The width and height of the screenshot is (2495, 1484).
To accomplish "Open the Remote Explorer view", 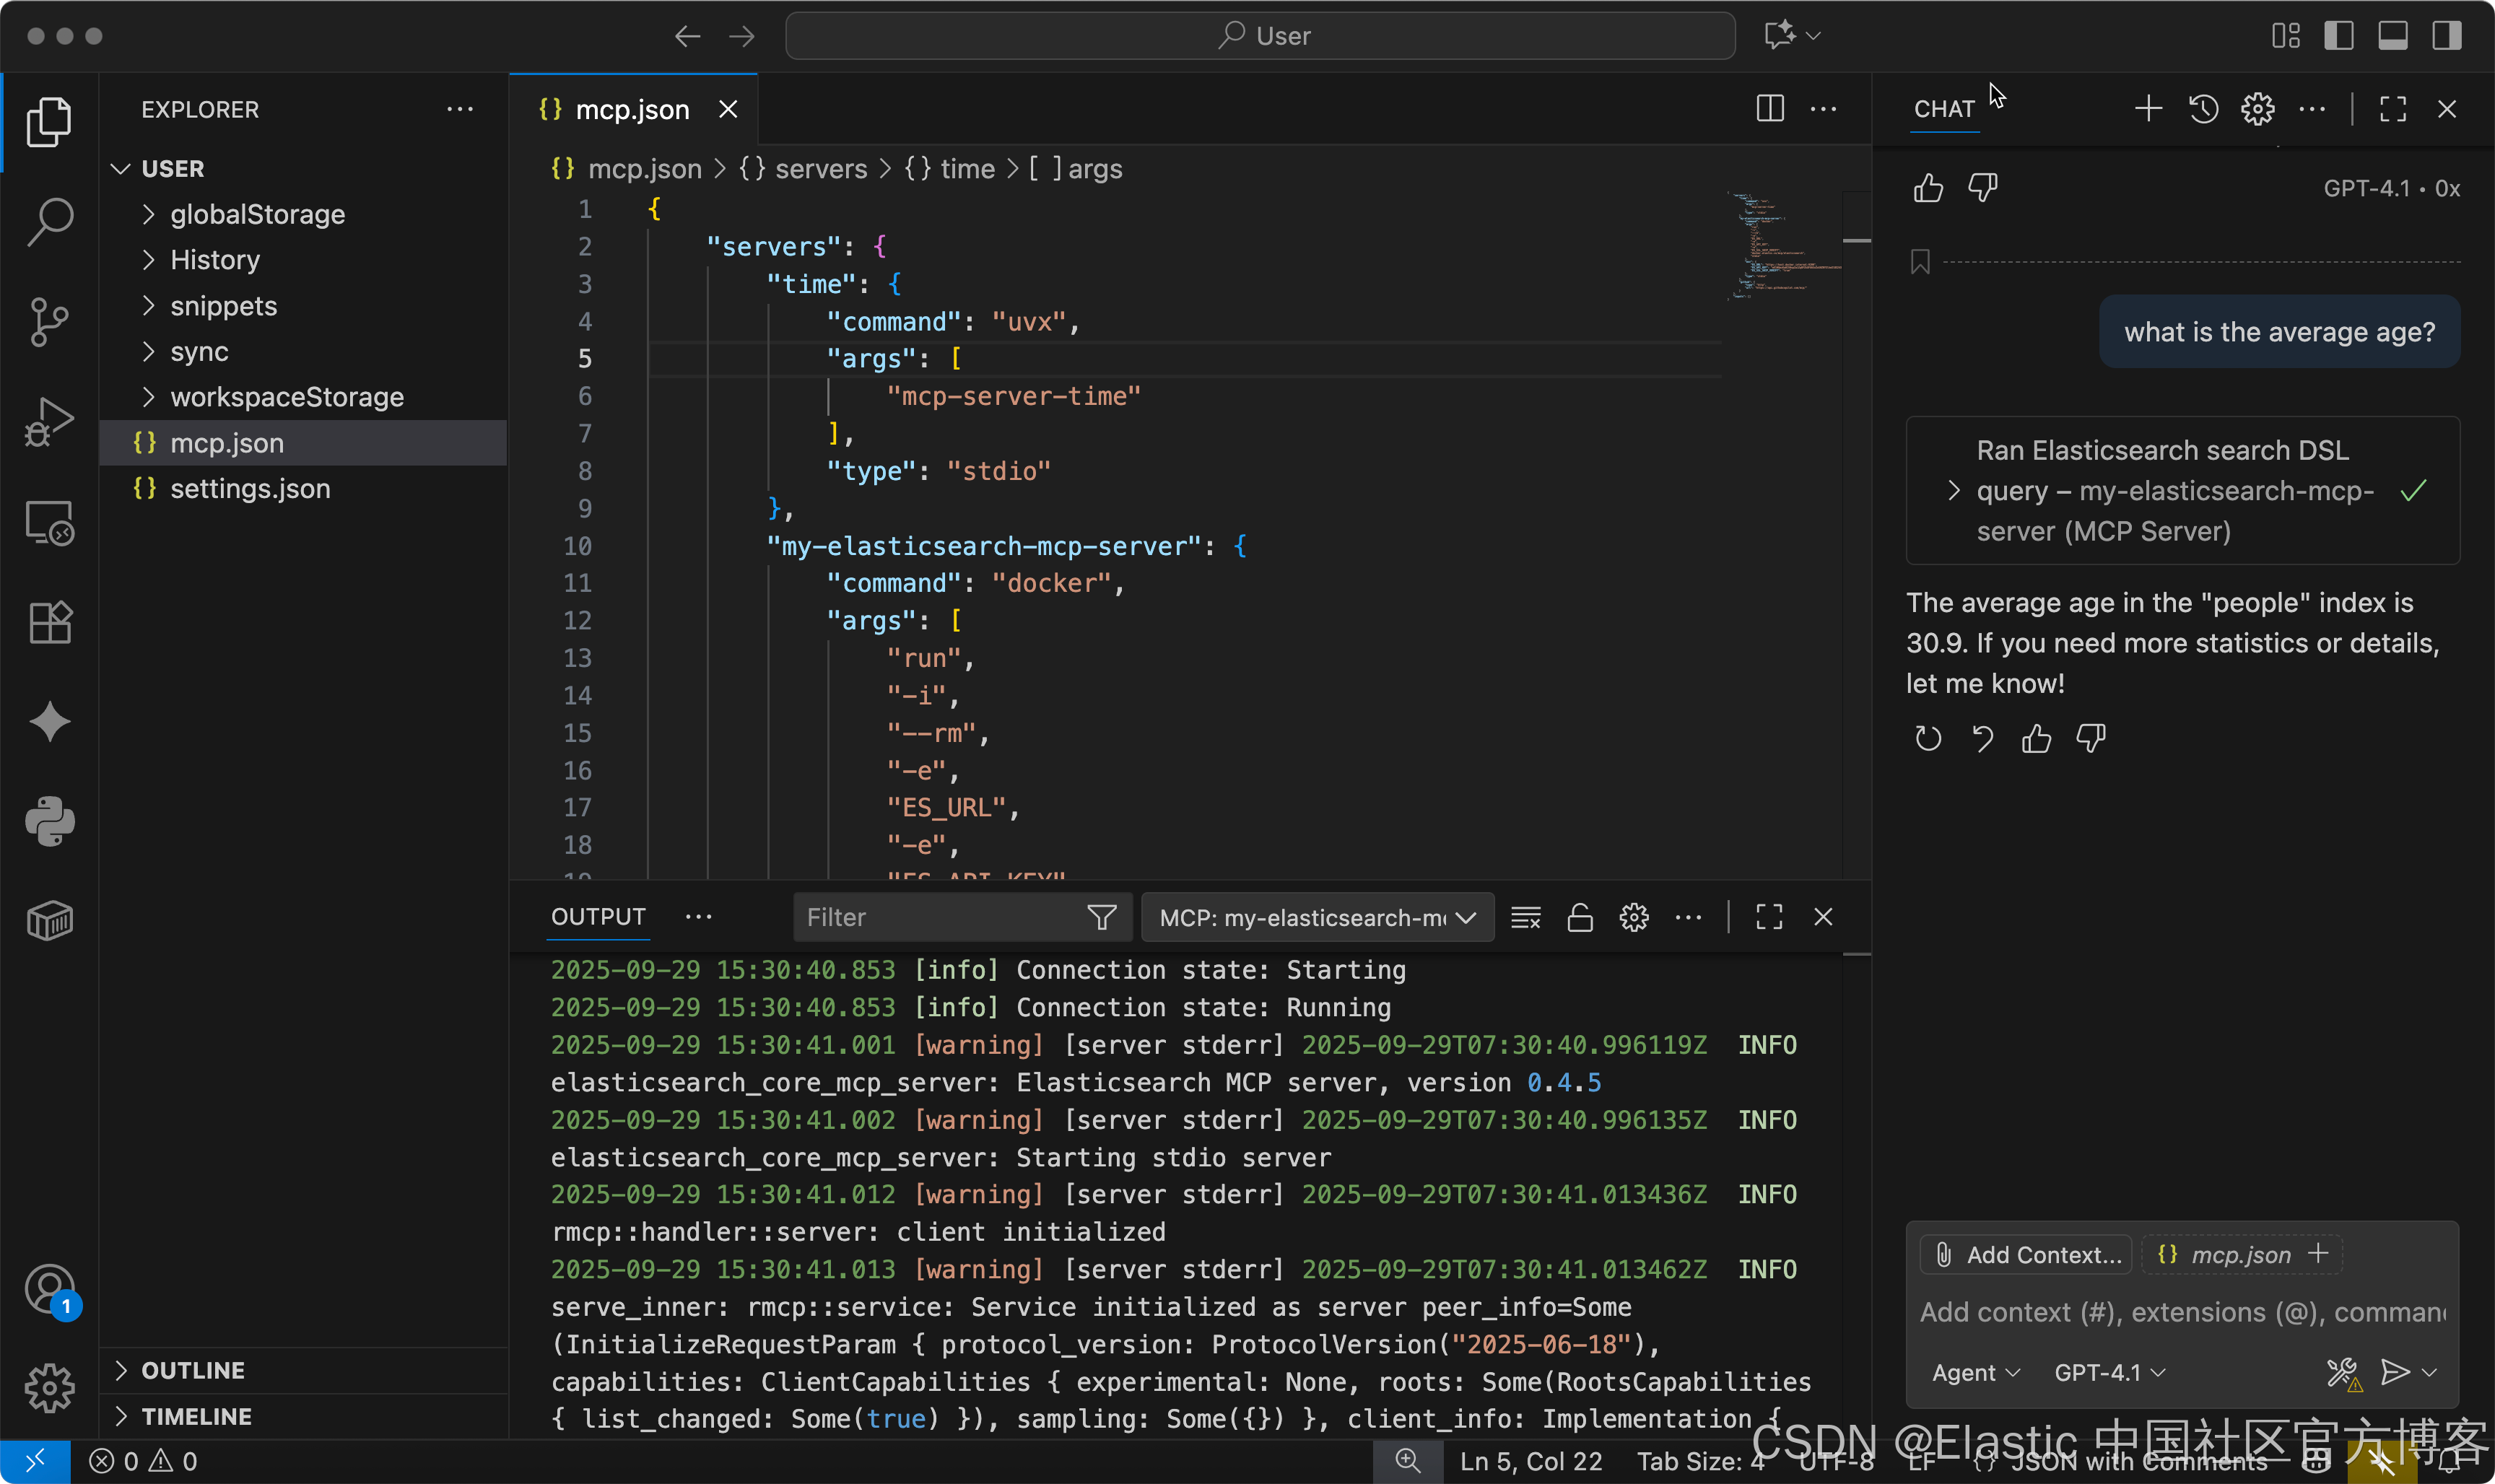I will point(49,522).
